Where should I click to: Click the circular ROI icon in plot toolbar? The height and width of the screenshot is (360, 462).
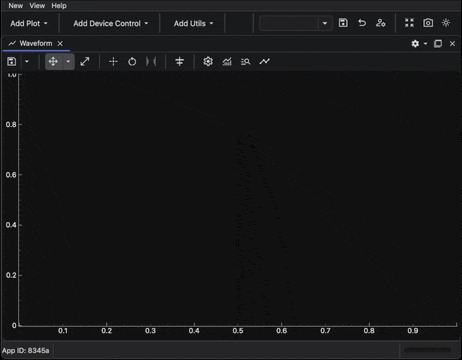click(132, 62)
